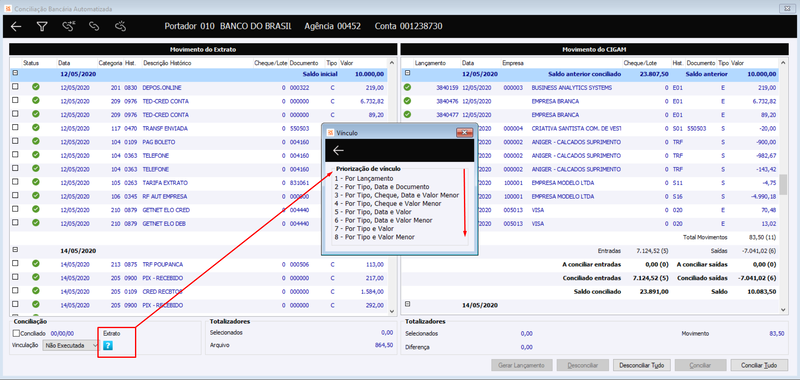Click the Conciliar Tudo button
Viewport: 800px width, 380px height.
[759, 365]
